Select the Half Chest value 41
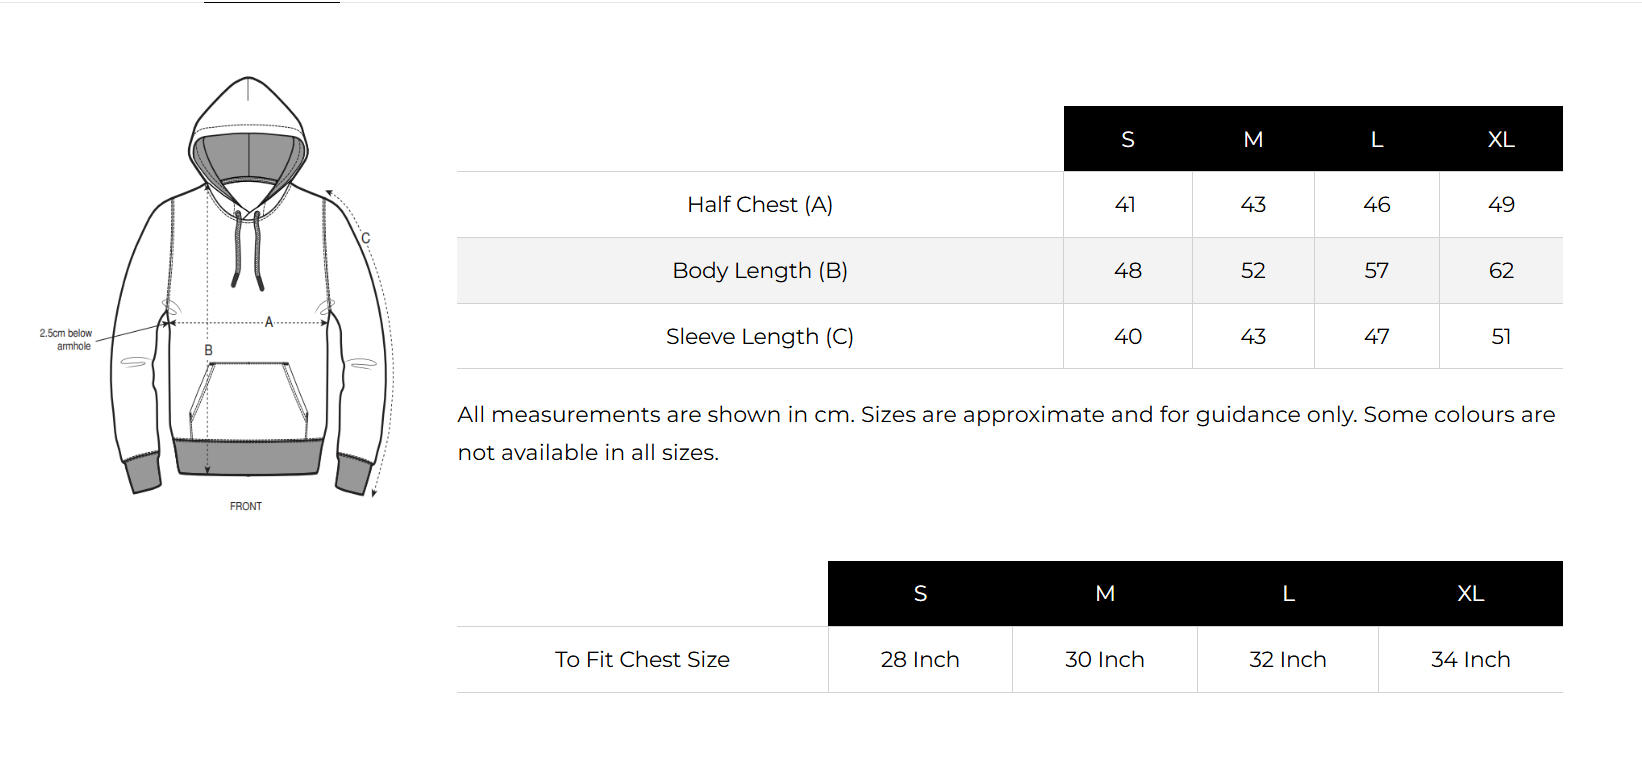 [x=1126, y=205]
